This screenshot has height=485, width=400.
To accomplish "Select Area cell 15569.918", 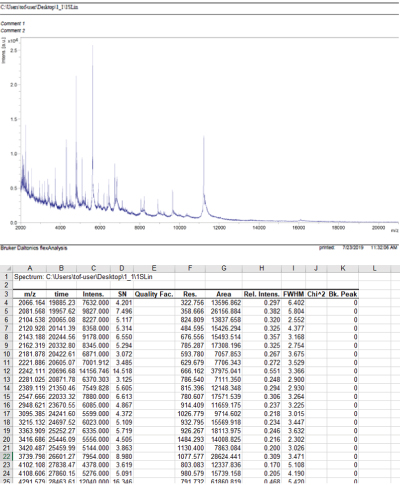I will coord(224,422).
